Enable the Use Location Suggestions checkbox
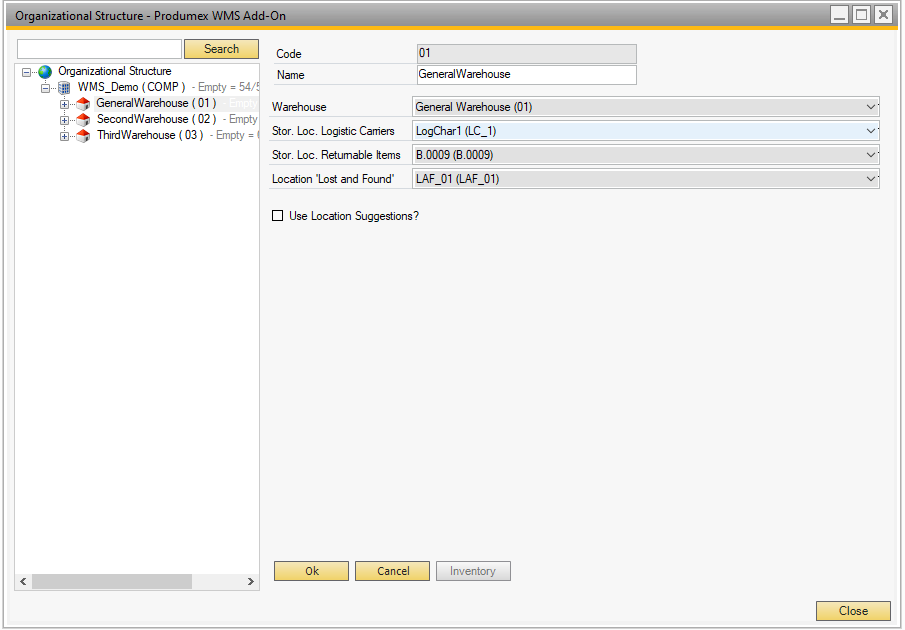Image resolution: width=905 pixels, height=630 pixels. [278, 216]
